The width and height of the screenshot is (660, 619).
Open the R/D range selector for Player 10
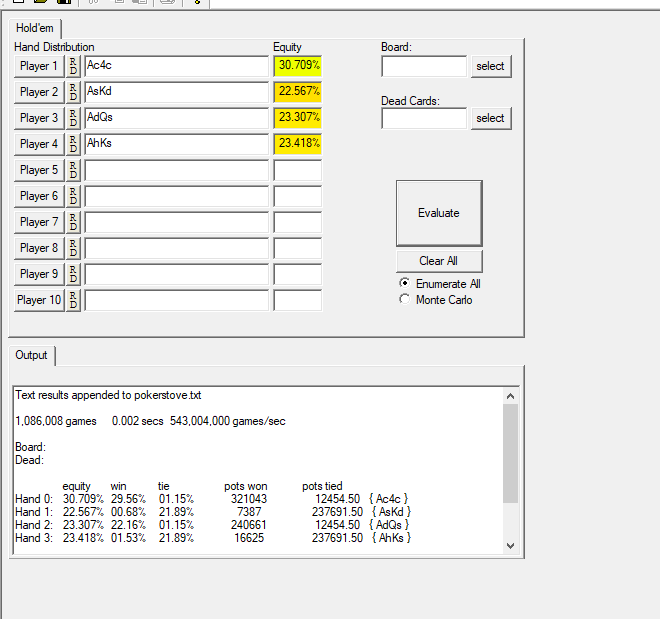tap(73, 300)
